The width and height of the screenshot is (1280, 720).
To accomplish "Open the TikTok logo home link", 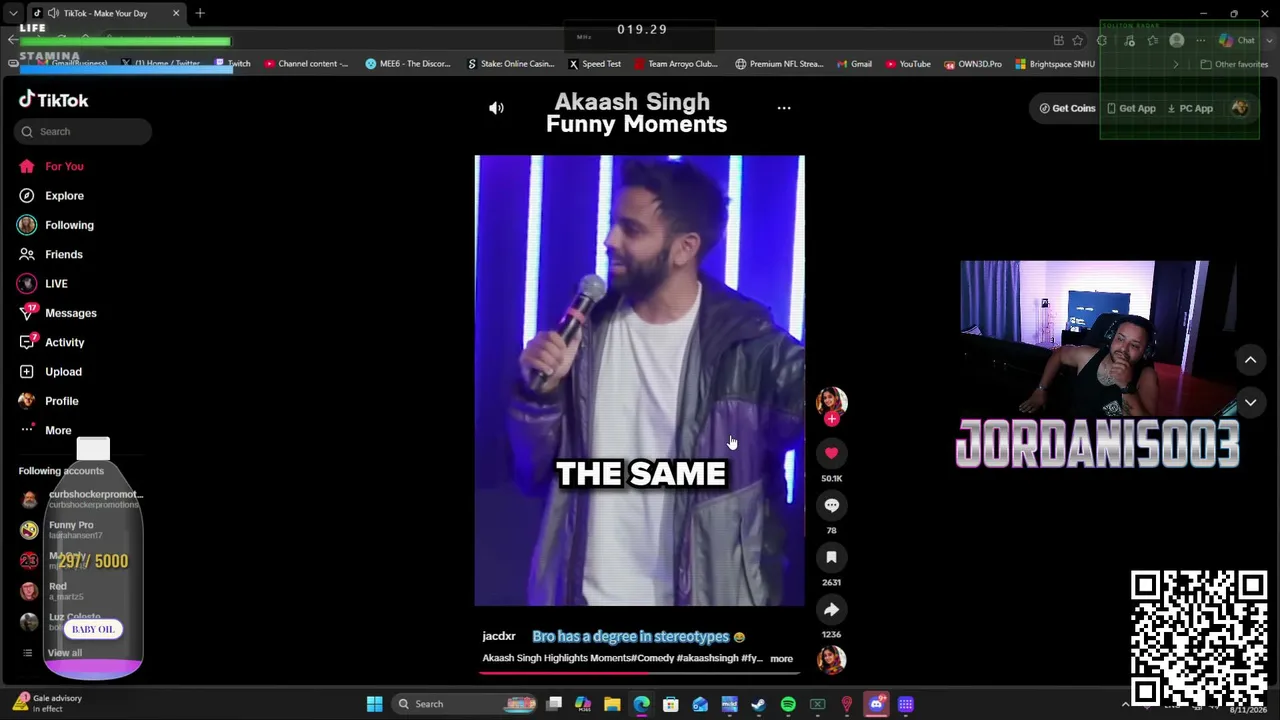I will [54, 100].
